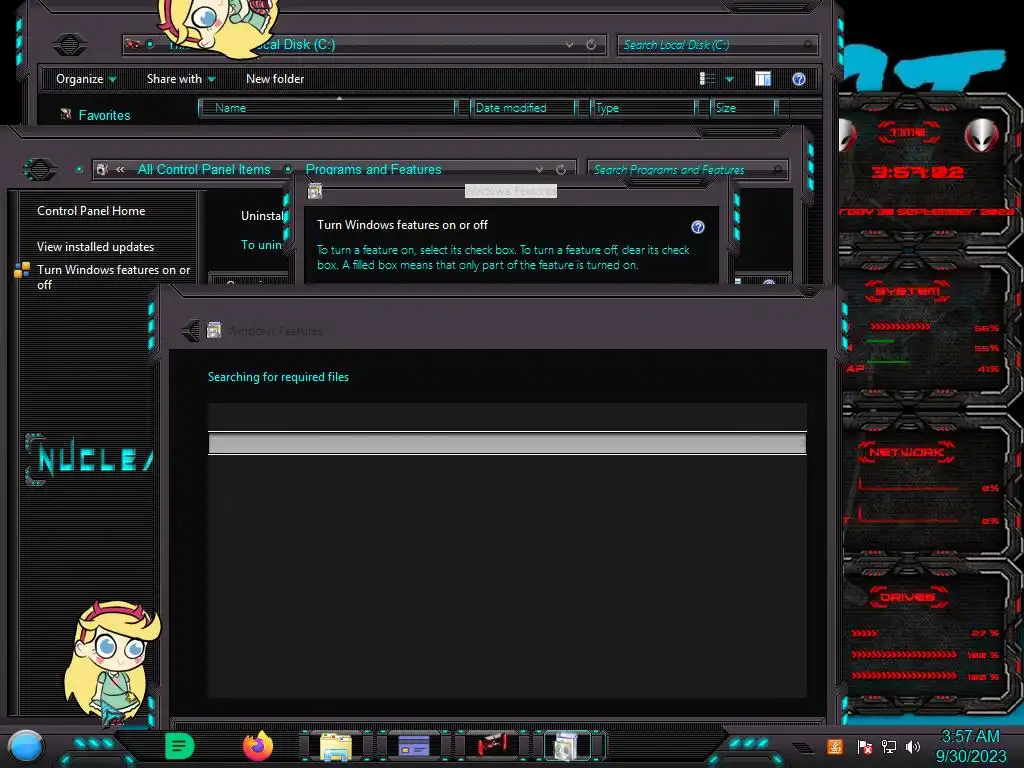Go to All Control Panel Items breadcrumb

coord(204,170)
